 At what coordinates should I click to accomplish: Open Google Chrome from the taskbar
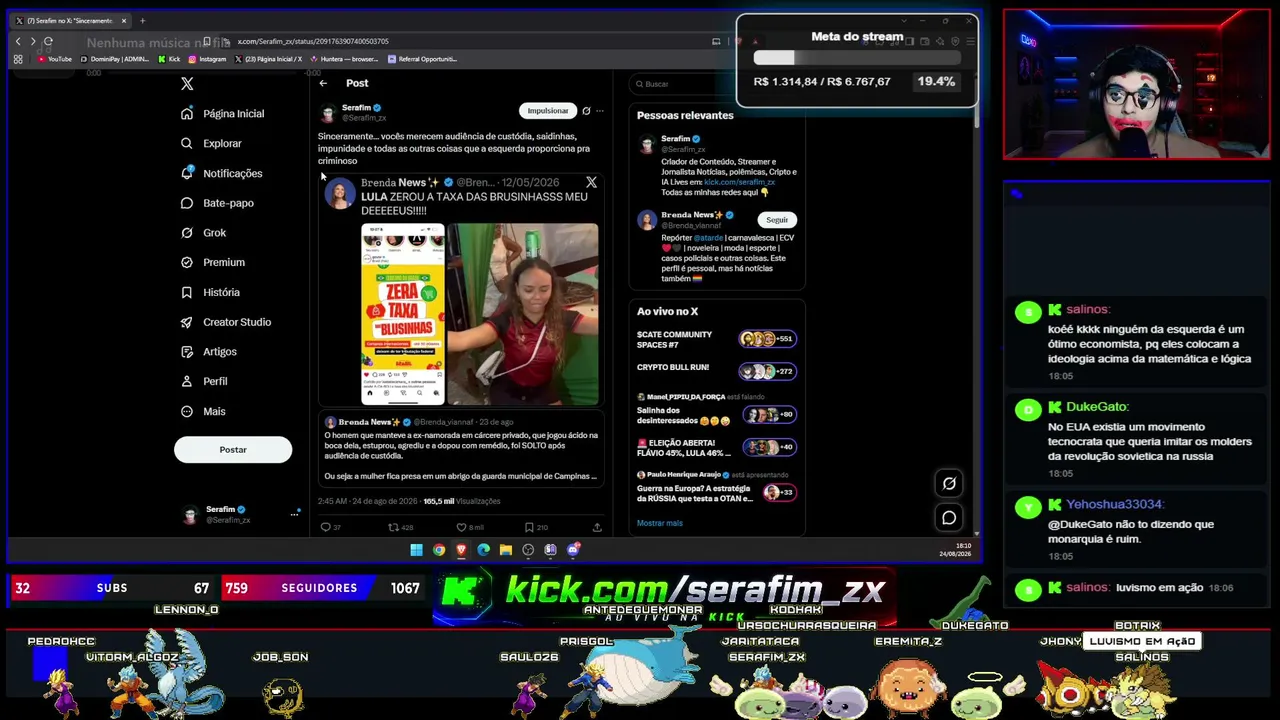(439, 549)
